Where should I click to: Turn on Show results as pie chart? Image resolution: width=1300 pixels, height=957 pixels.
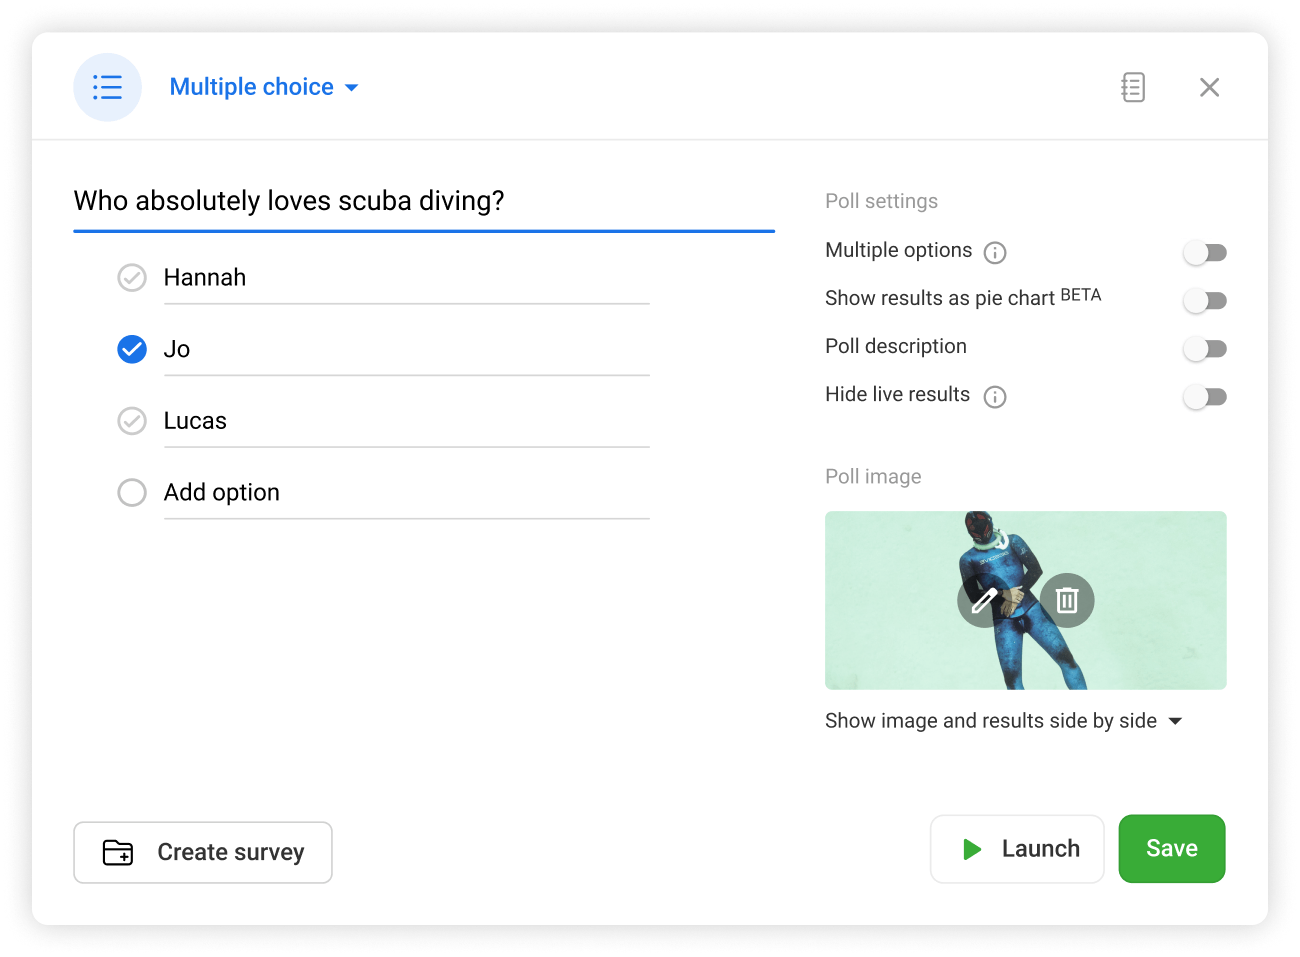(1205, 301)
